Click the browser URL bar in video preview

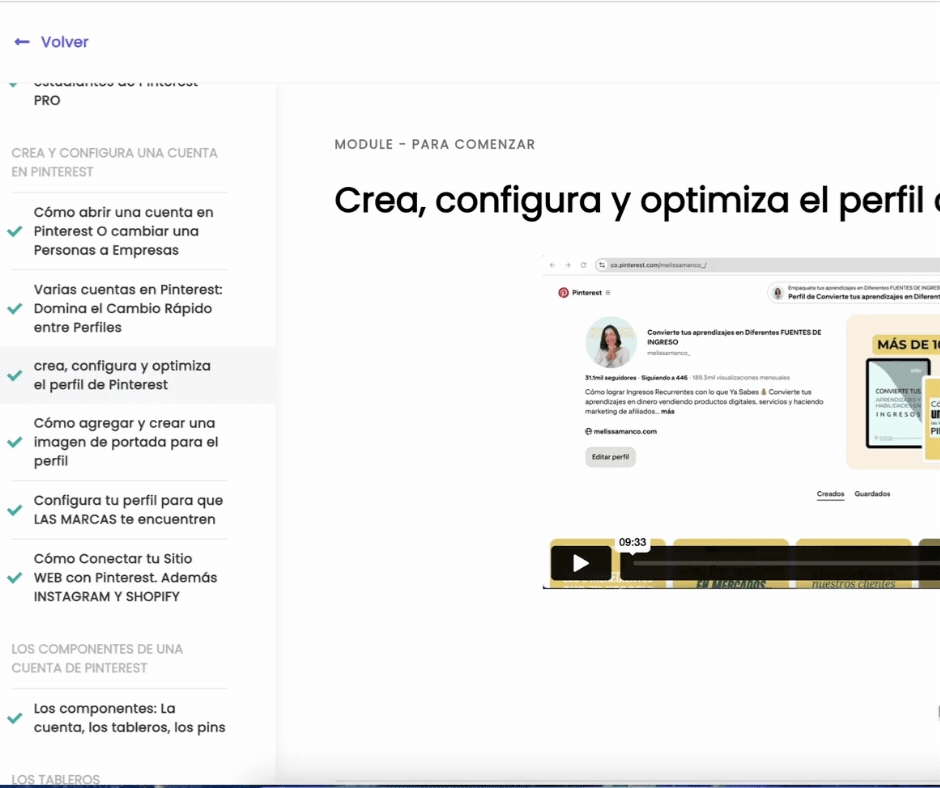(x=767, y=265)
